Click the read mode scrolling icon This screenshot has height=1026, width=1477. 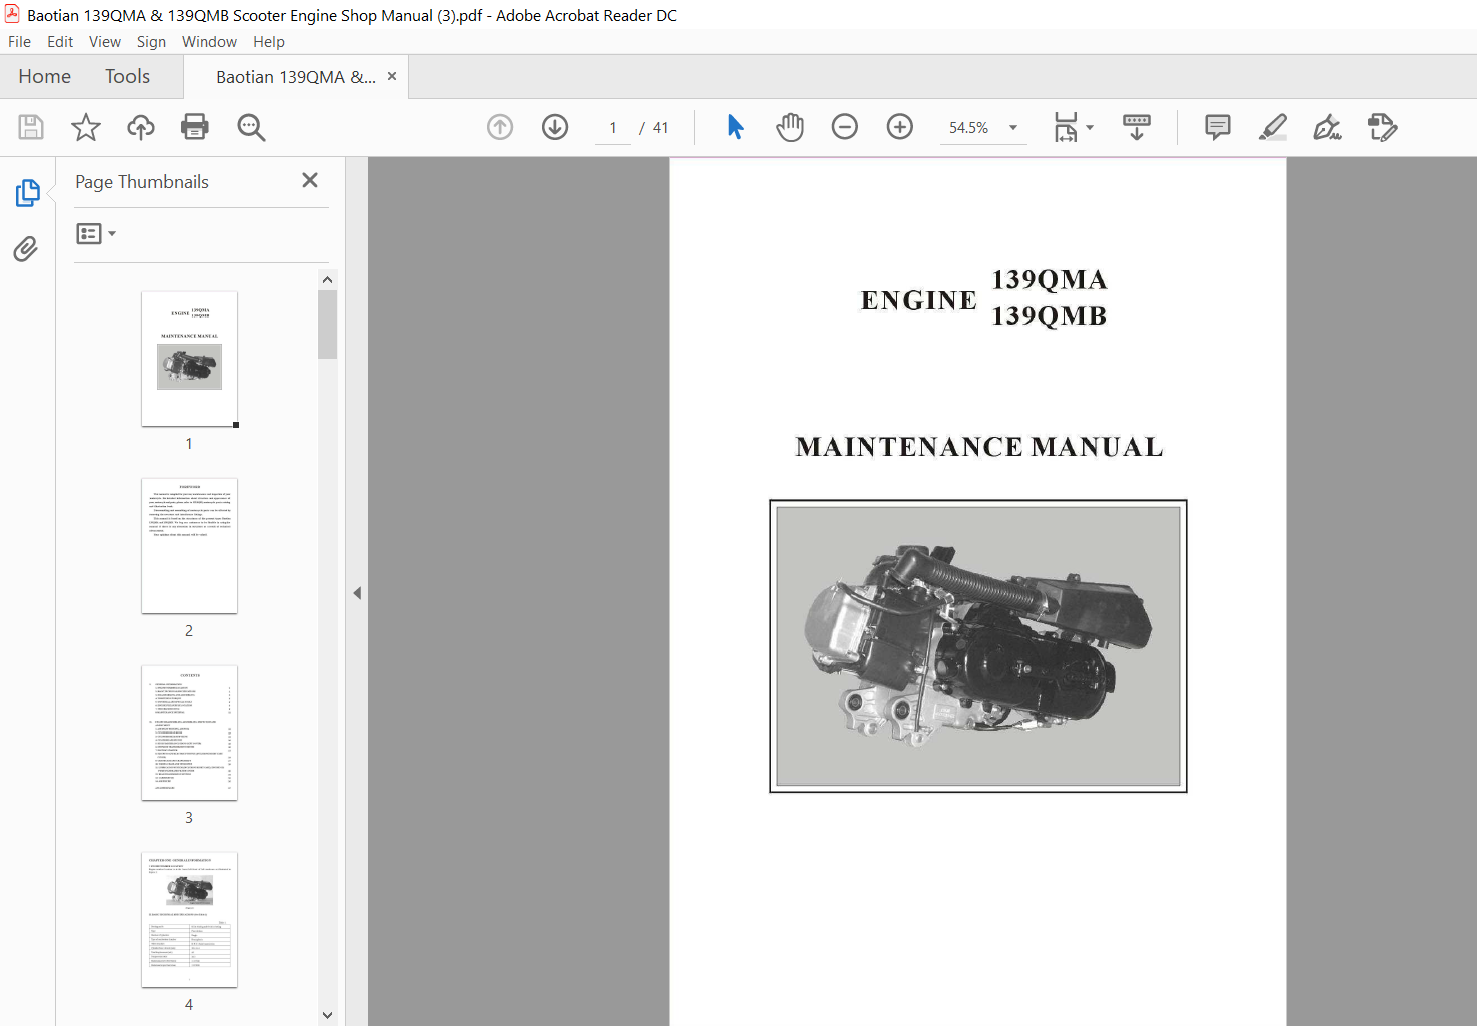(1137, 127)
